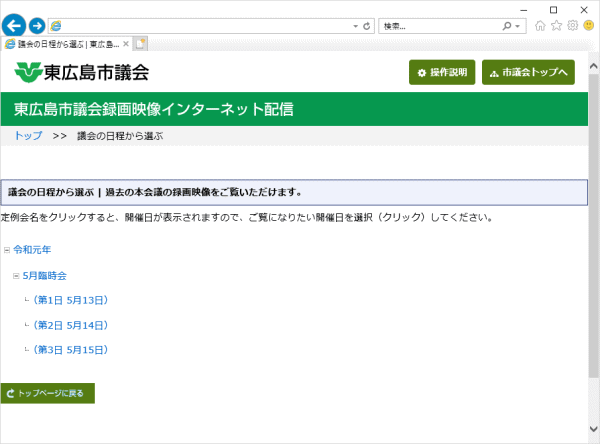Go to 市議会トップへ button
The width and height of the screenshot is (600, 444).
coord(528,72)
